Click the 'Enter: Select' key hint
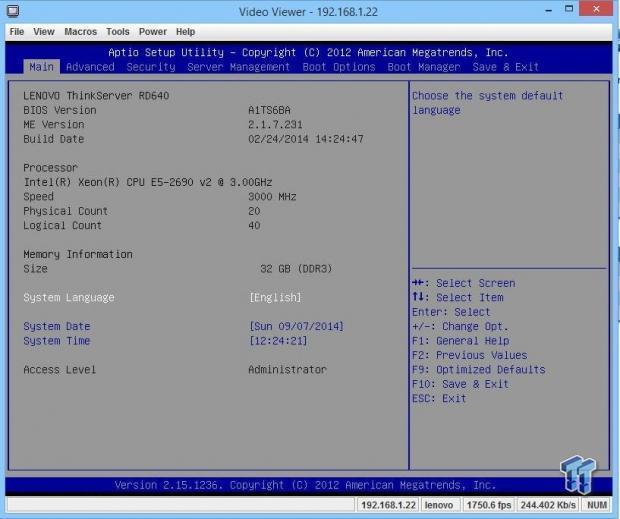Screen dimensions: 620x519 451,312
